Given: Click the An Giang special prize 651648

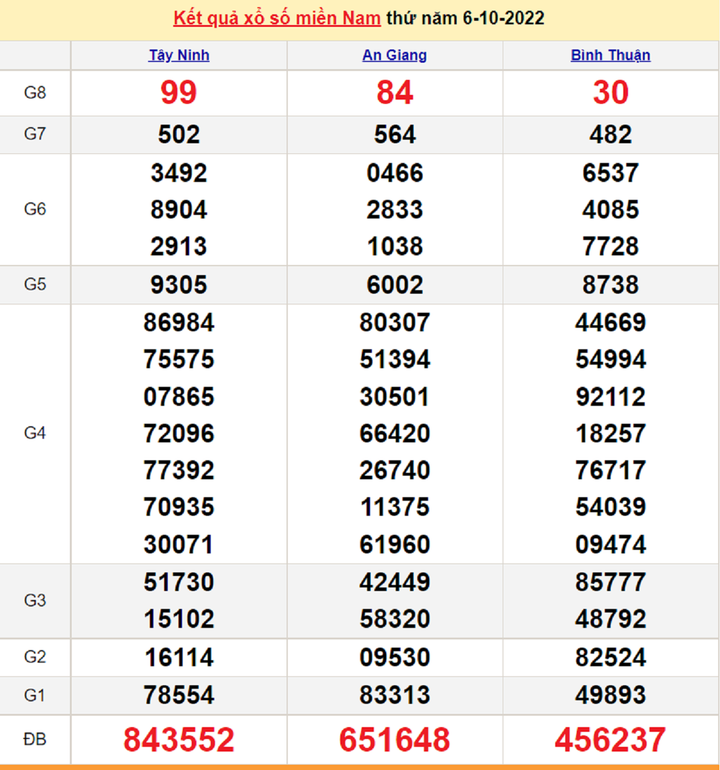Looking at the screenshot, I should [x=394, y=740].
